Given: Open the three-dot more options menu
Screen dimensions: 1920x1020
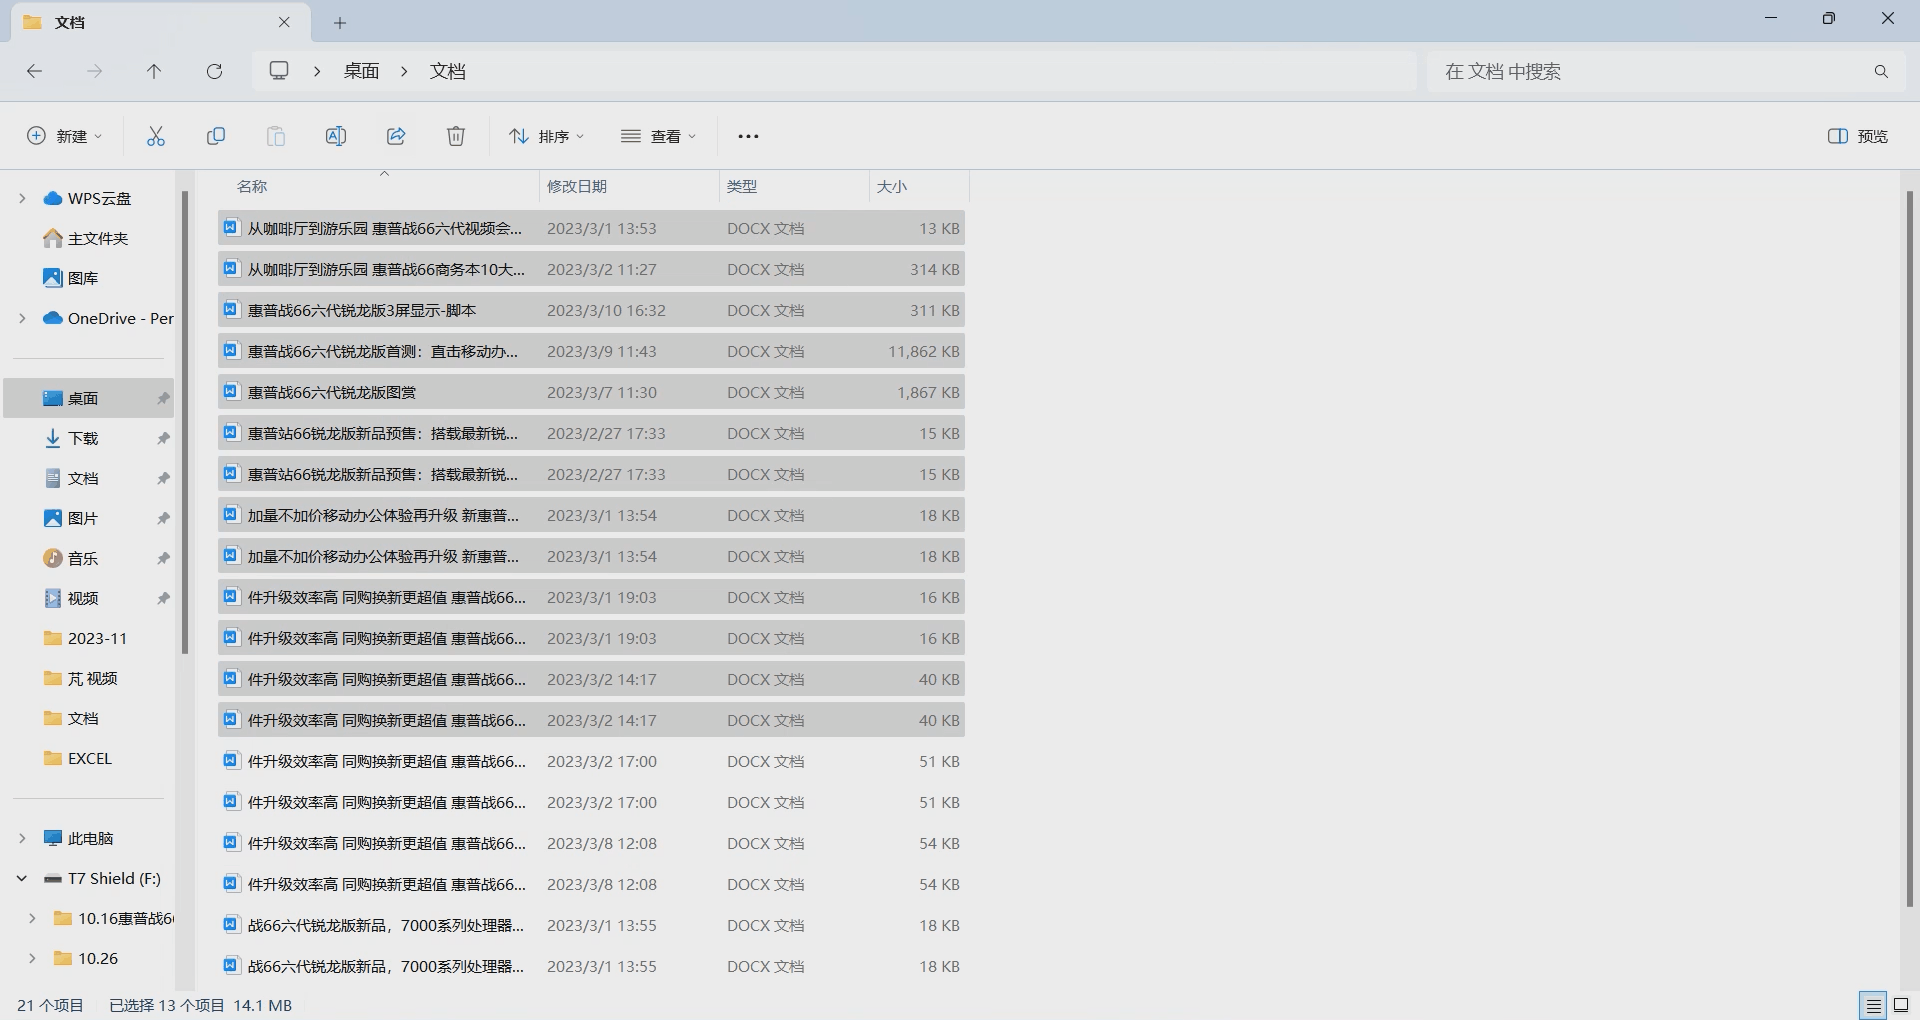Looking at the screenshot, I should point(748,136).
